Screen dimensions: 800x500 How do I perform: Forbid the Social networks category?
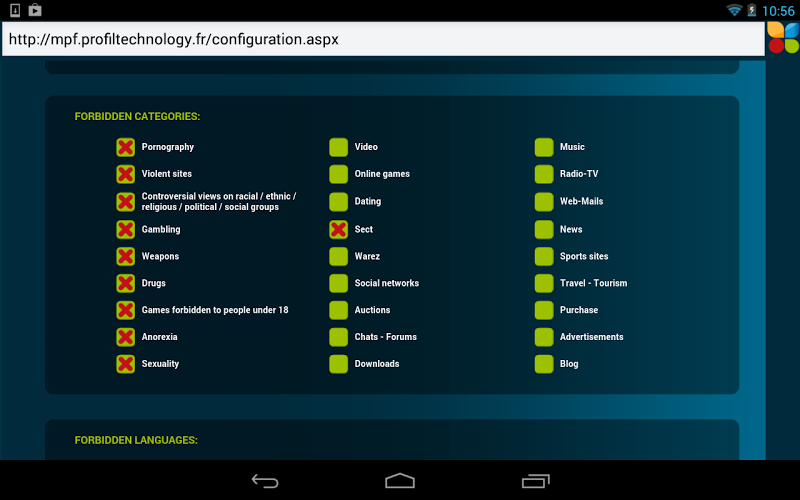pos(338,283)
